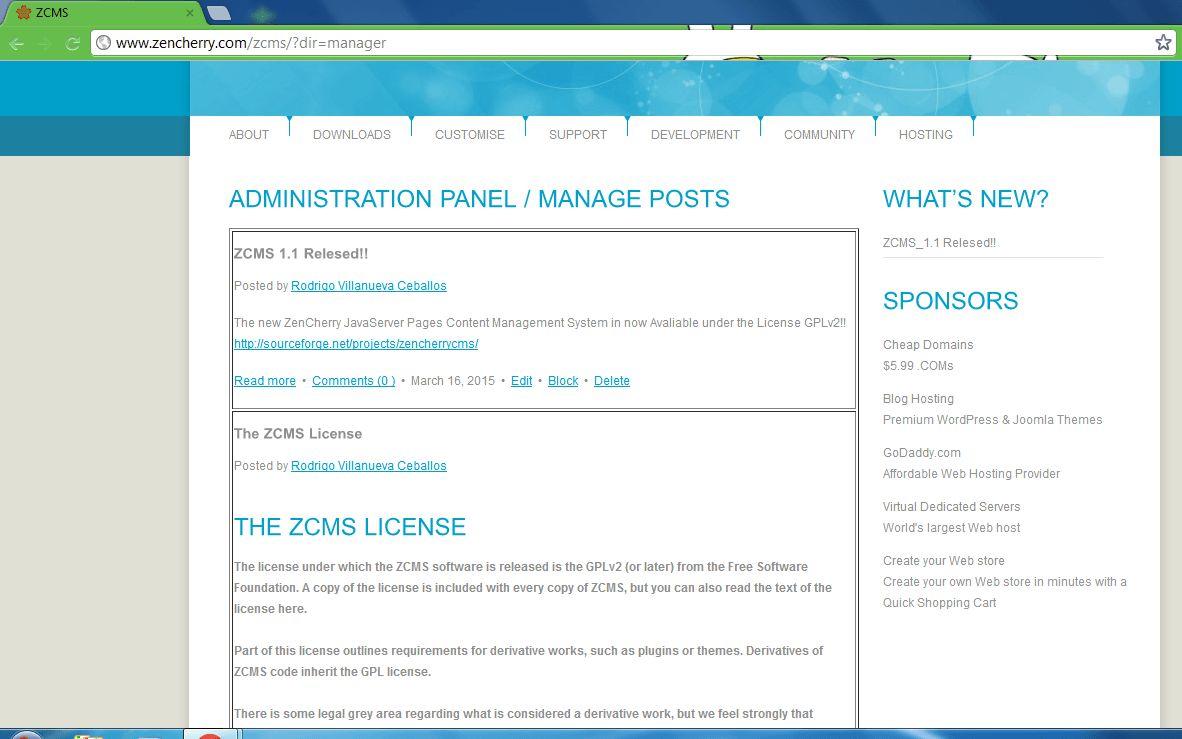This screenshot has width=1182, height=739.
Task: Click the browser back arrow
Action: click(17, 43)
